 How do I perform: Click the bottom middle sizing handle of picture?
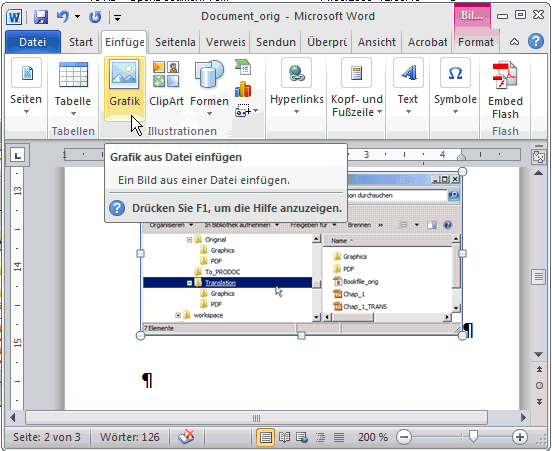(x=301, y=336)
